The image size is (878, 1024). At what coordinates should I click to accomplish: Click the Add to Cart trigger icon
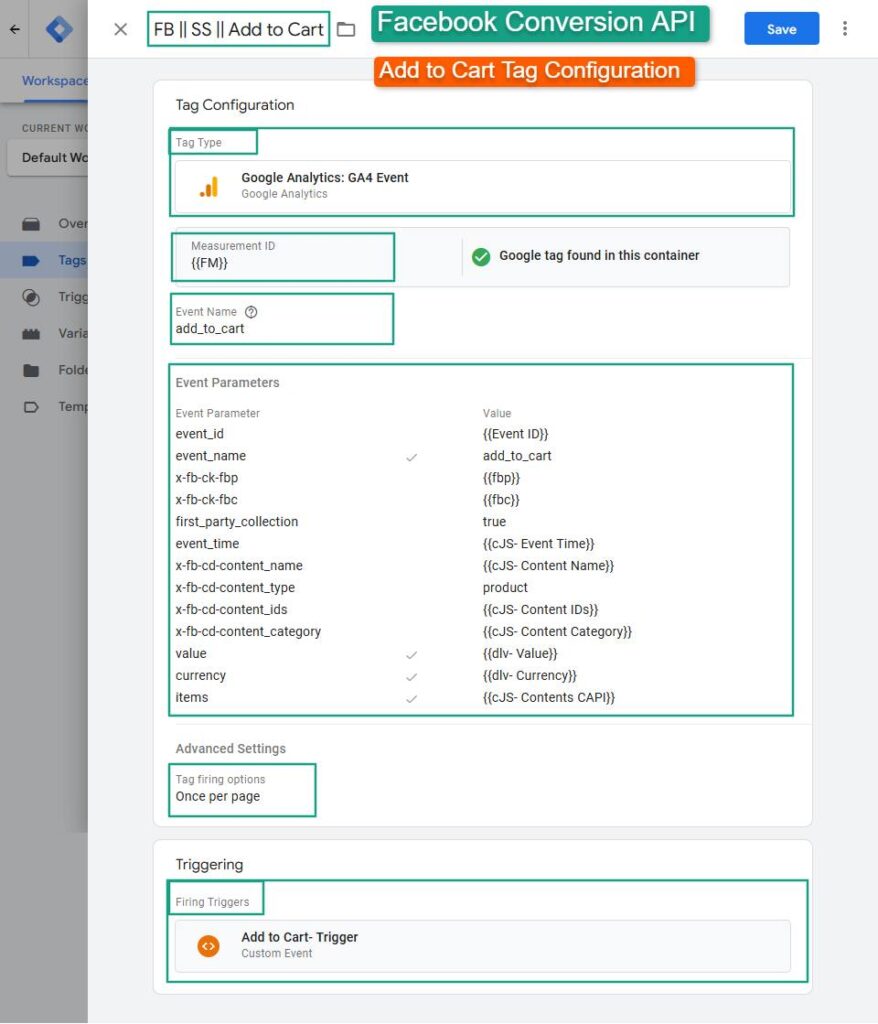point(208,946)
